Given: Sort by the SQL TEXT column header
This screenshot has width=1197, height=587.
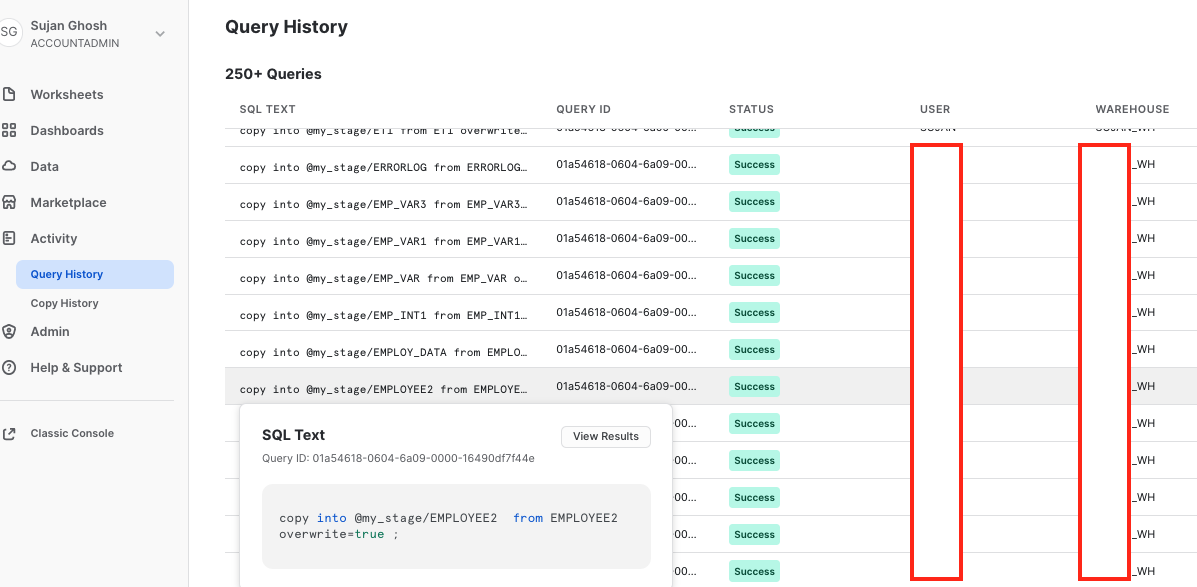Looking at the screenshot, I should [x=267, y=109].
